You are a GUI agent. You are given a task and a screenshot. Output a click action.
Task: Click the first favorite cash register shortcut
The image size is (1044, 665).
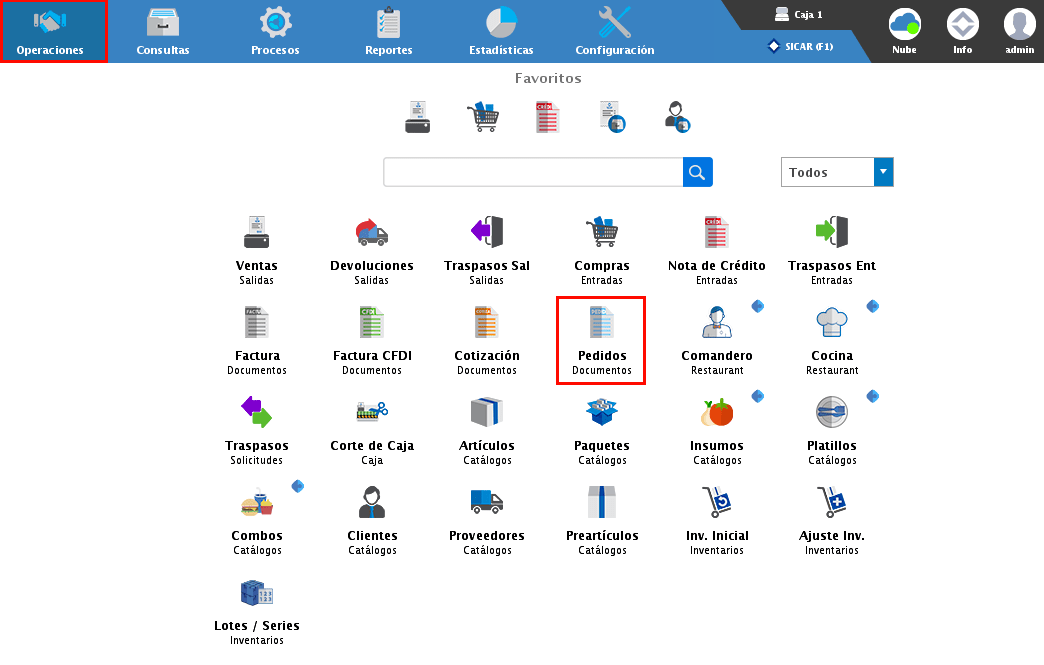417,117
